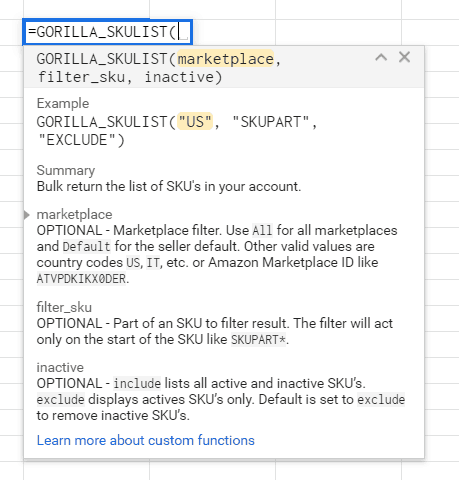Click the "EXCLUDE" example argument

76,140
